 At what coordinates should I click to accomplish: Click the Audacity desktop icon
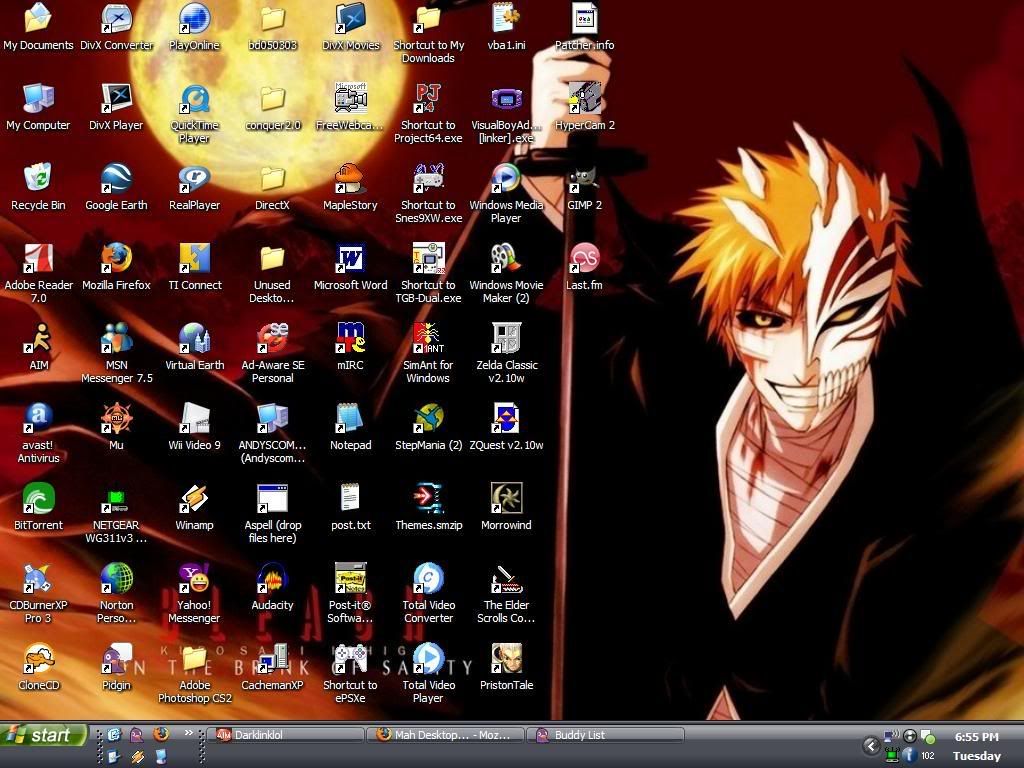click(272, 588)
